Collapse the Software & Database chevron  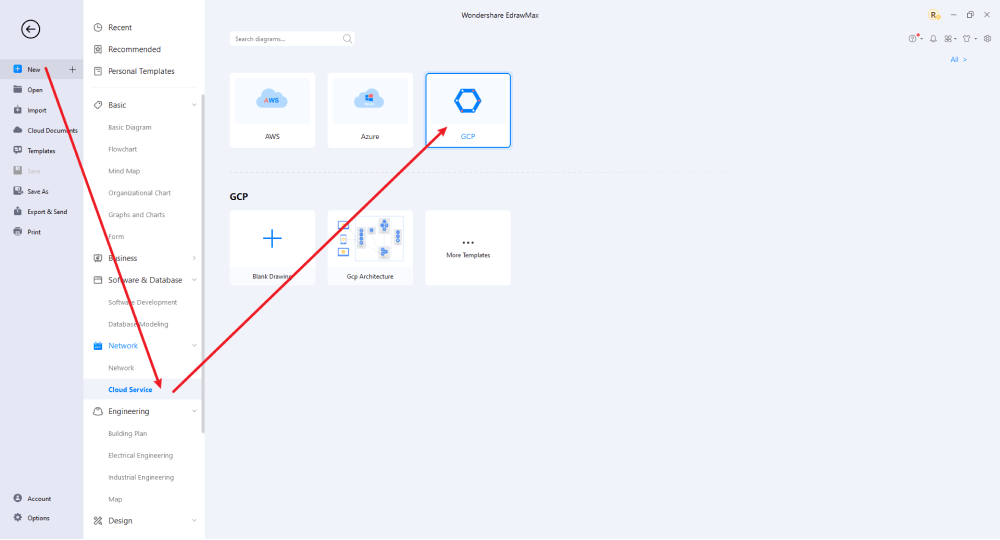click(194, 280)
